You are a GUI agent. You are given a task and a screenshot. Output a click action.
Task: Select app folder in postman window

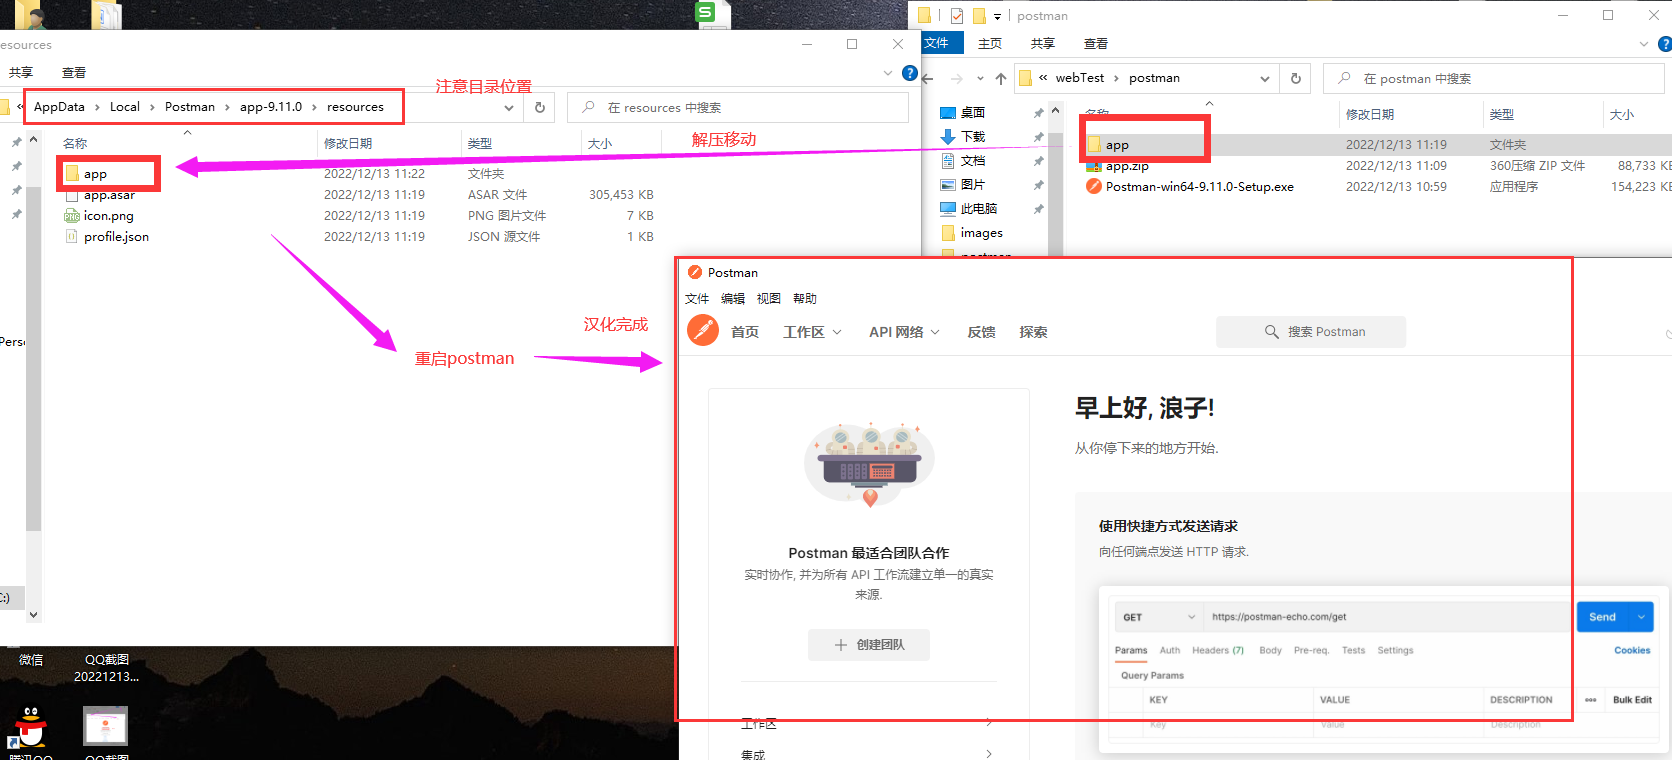click(1108, 145)
